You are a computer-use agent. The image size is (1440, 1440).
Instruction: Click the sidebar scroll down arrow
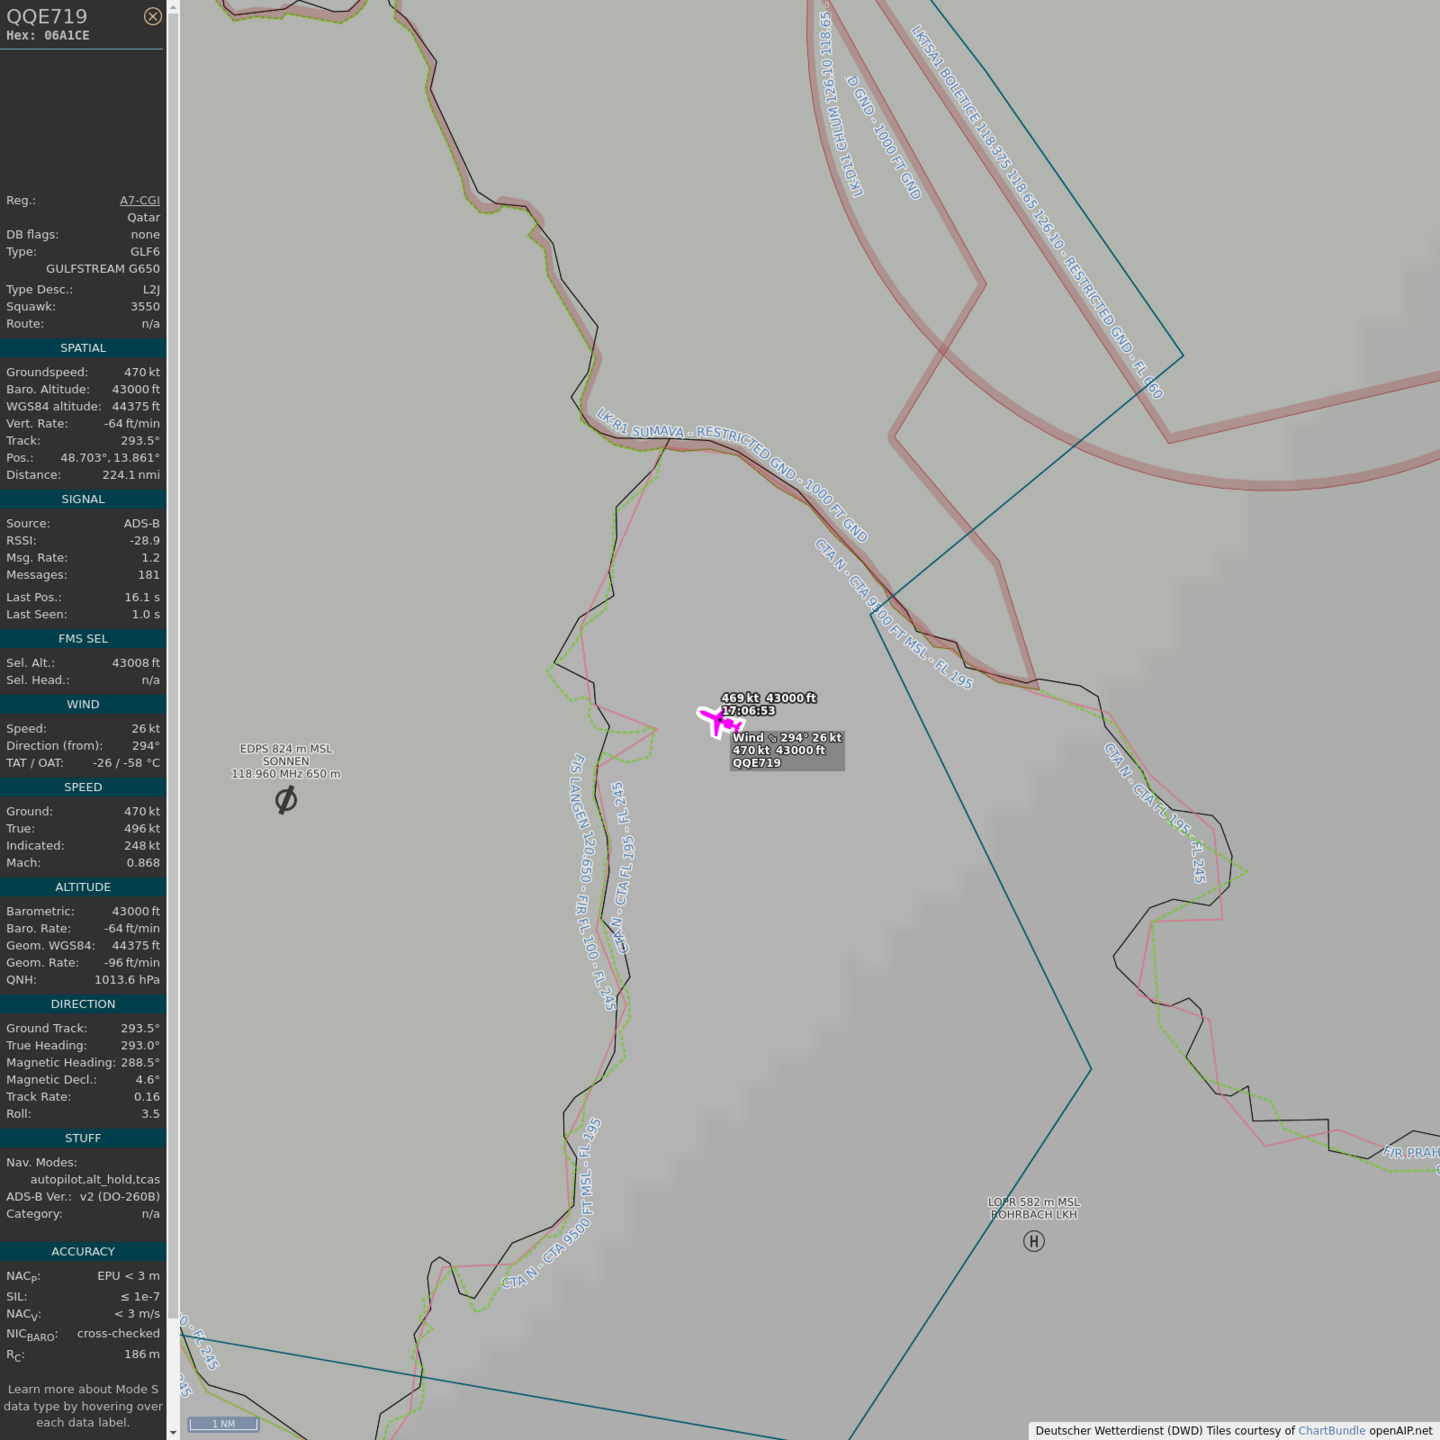pyautogui.click(x=173, y=1432)
